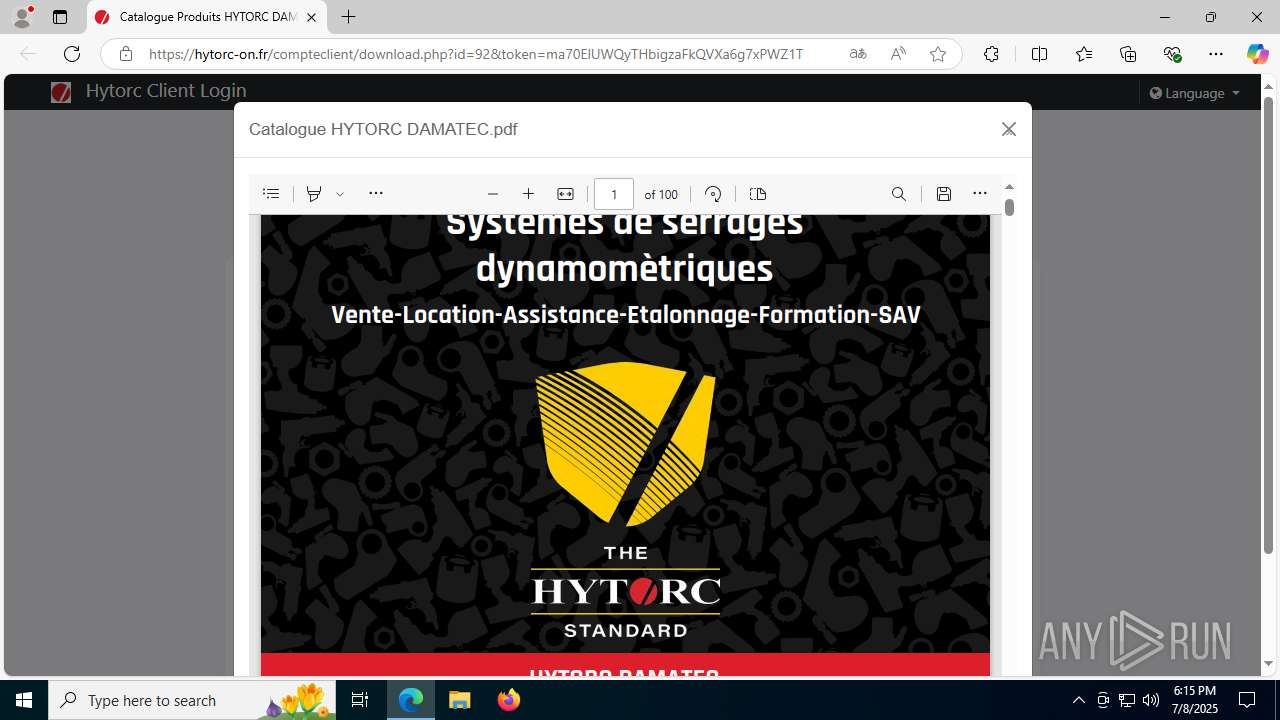
Task: Open PDF viewer more options menu
Action: click(x=980, y=194)
